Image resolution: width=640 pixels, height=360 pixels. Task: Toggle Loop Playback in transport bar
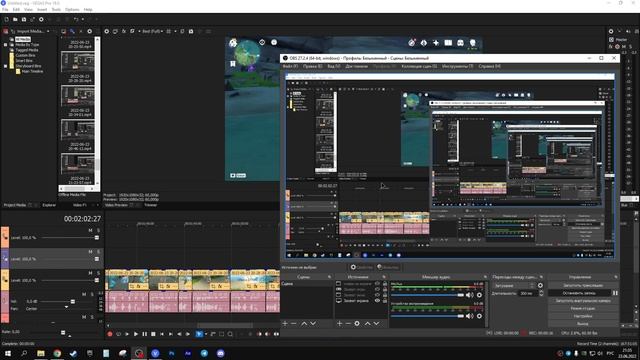(x=118, y=334)
